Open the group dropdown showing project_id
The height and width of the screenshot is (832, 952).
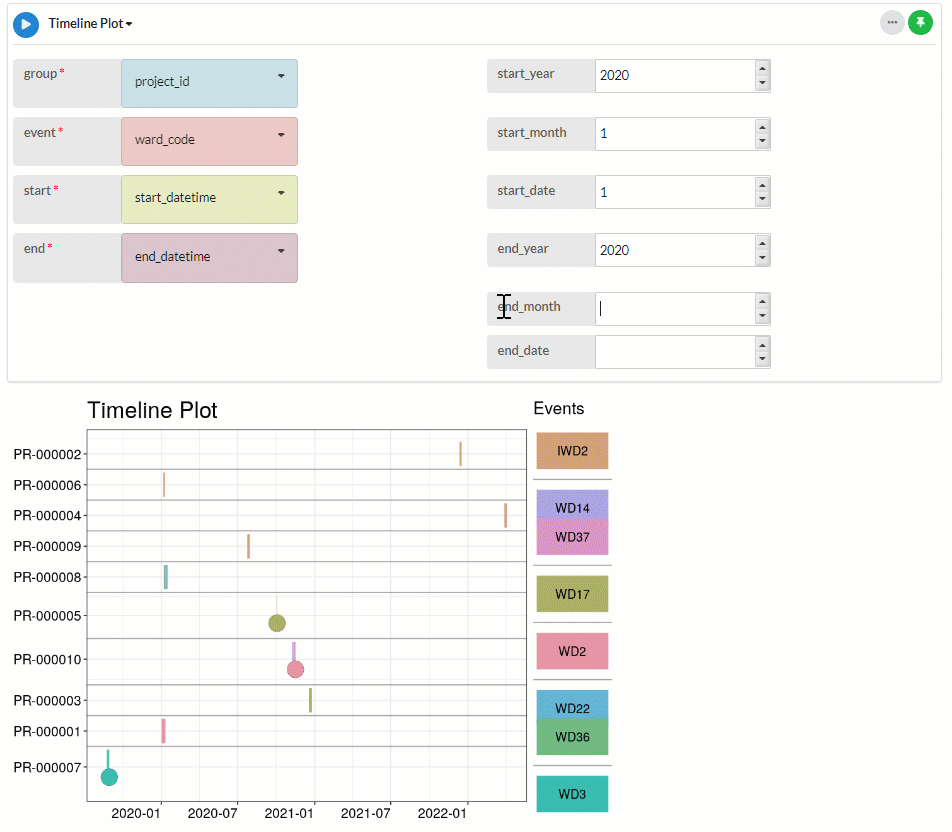tap(209, 83)
